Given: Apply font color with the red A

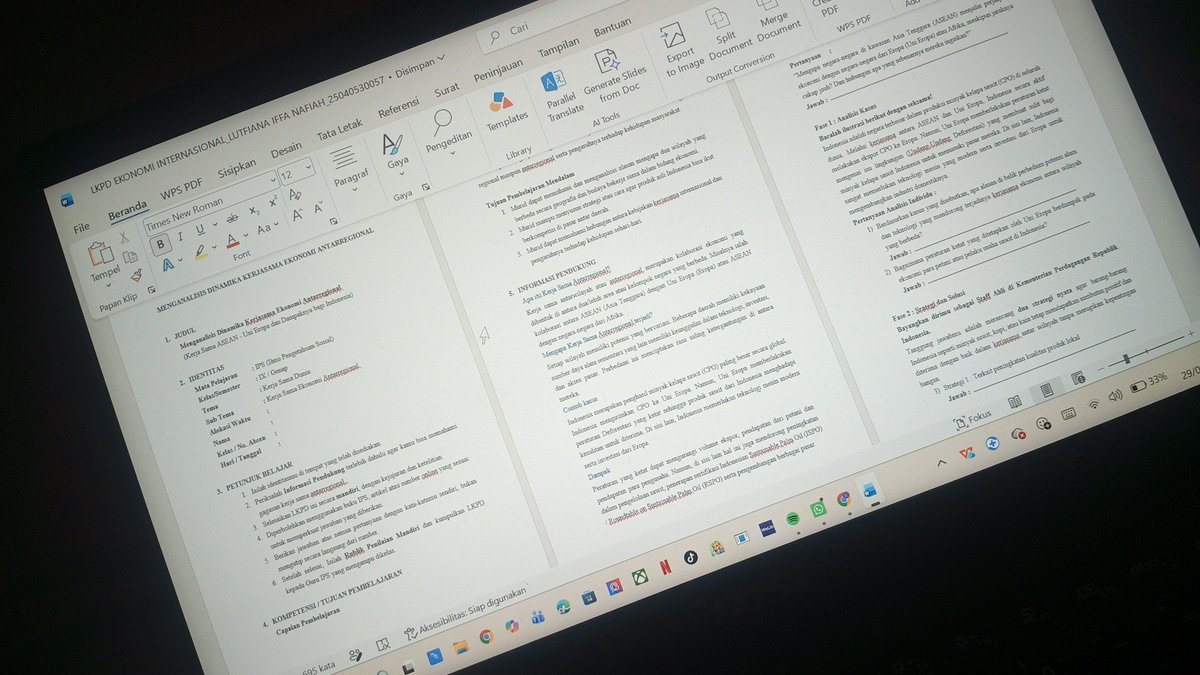Looking at the screenshot, I should coord(232,241).
